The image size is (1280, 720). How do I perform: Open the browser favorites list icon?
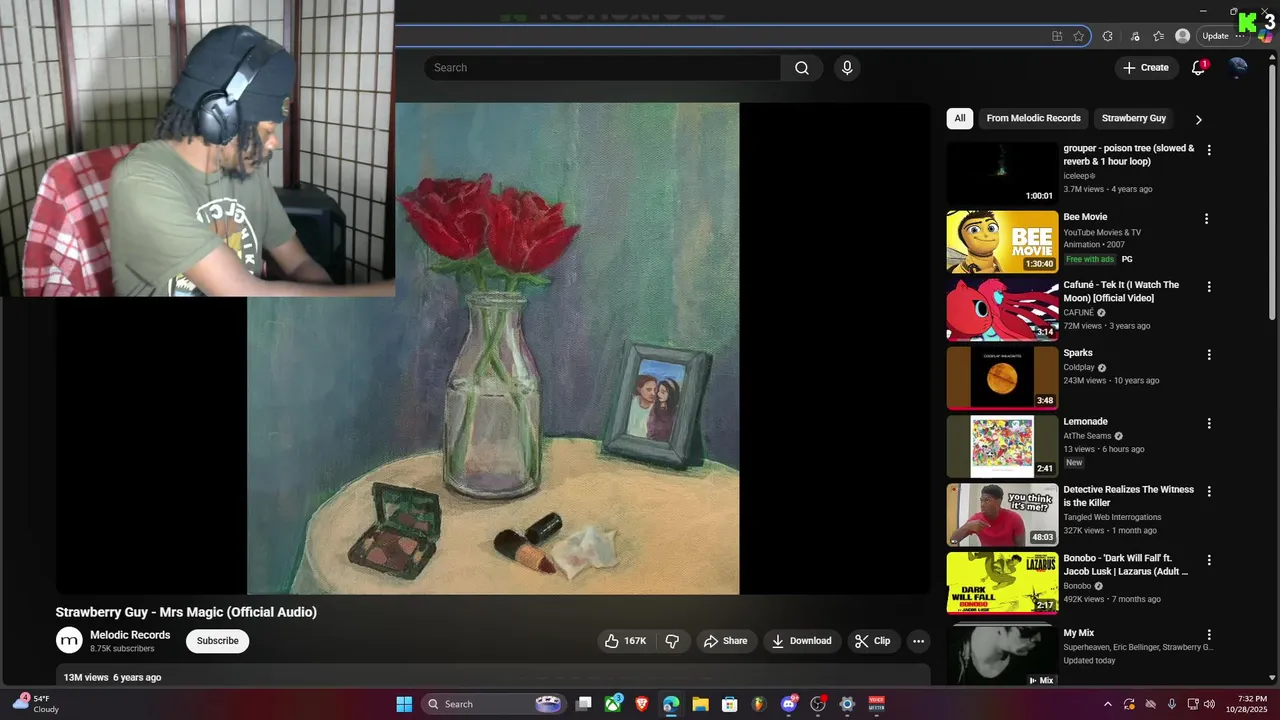[x=1158, y=36]
